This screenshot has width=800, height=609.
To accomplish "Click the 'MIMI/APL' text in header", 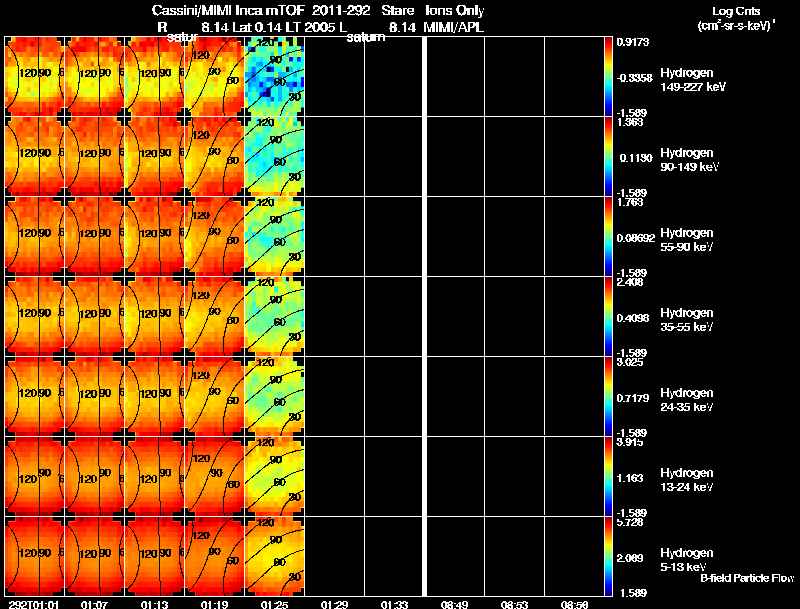I will coord(454,28).
